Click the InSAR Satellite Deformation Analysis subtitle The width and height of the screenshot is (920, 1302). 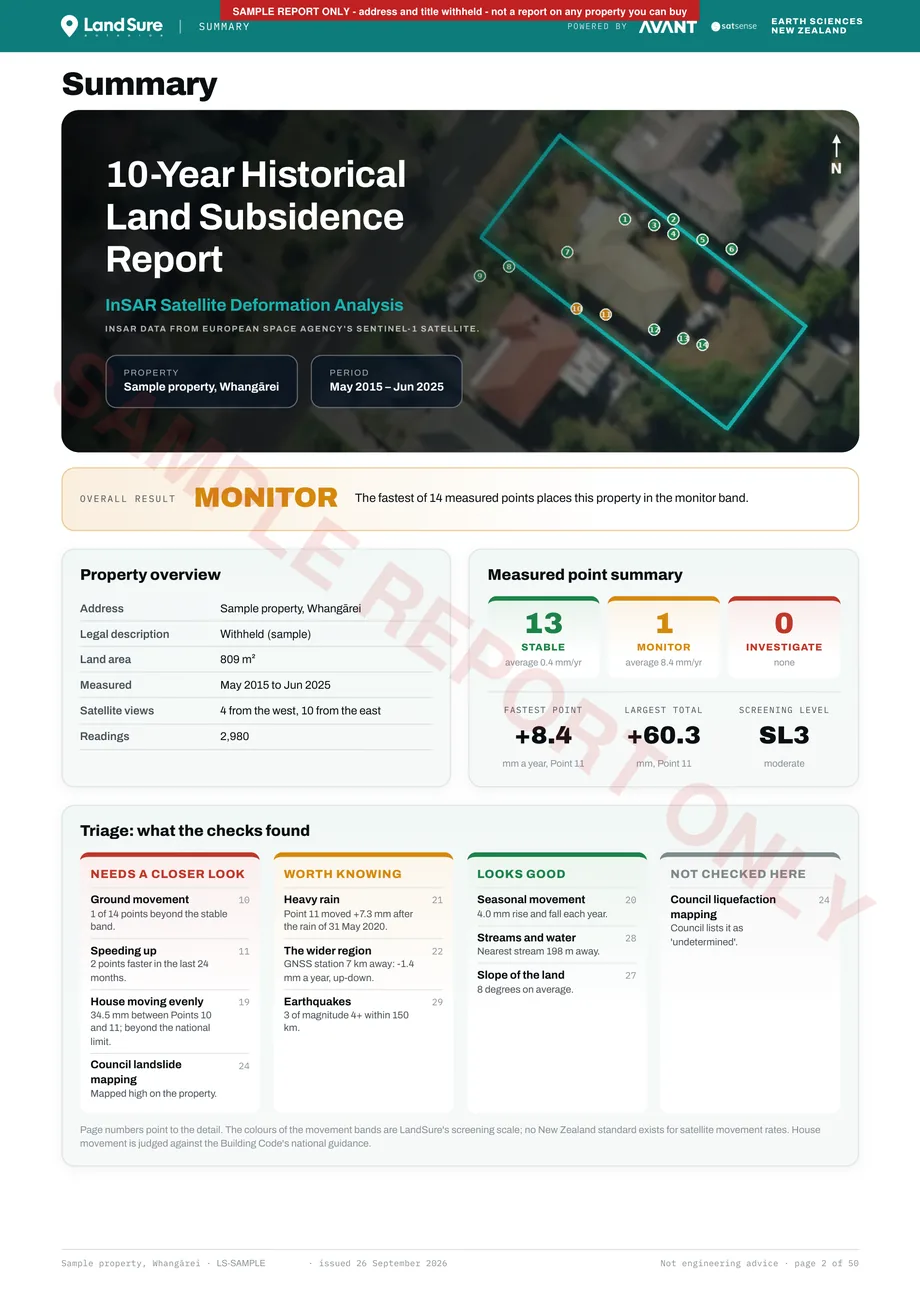pos(254,305)
